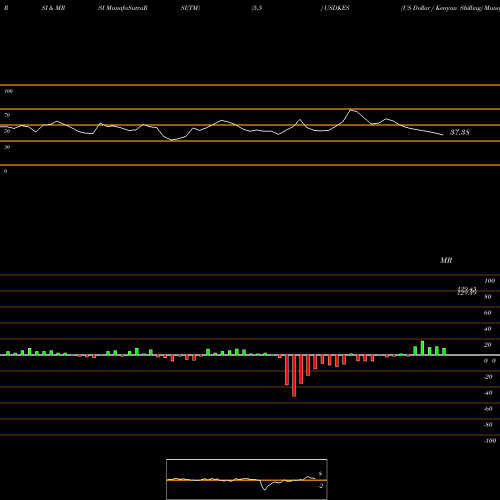The image size is (500, 500).
Task: Click the 40 label on MR axis
Action: pos(487,329)
